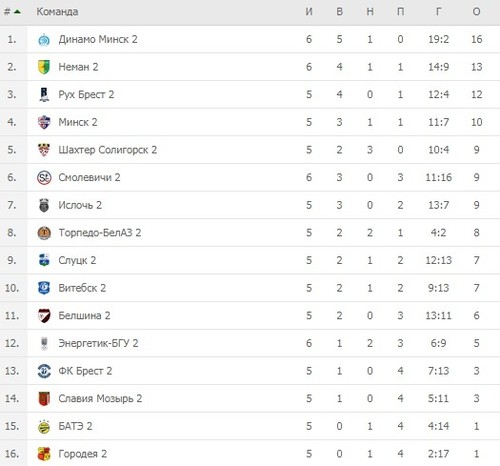Screen dimensions: 500x466
Task: Select the И games played column header
Action: click(309, 12)
